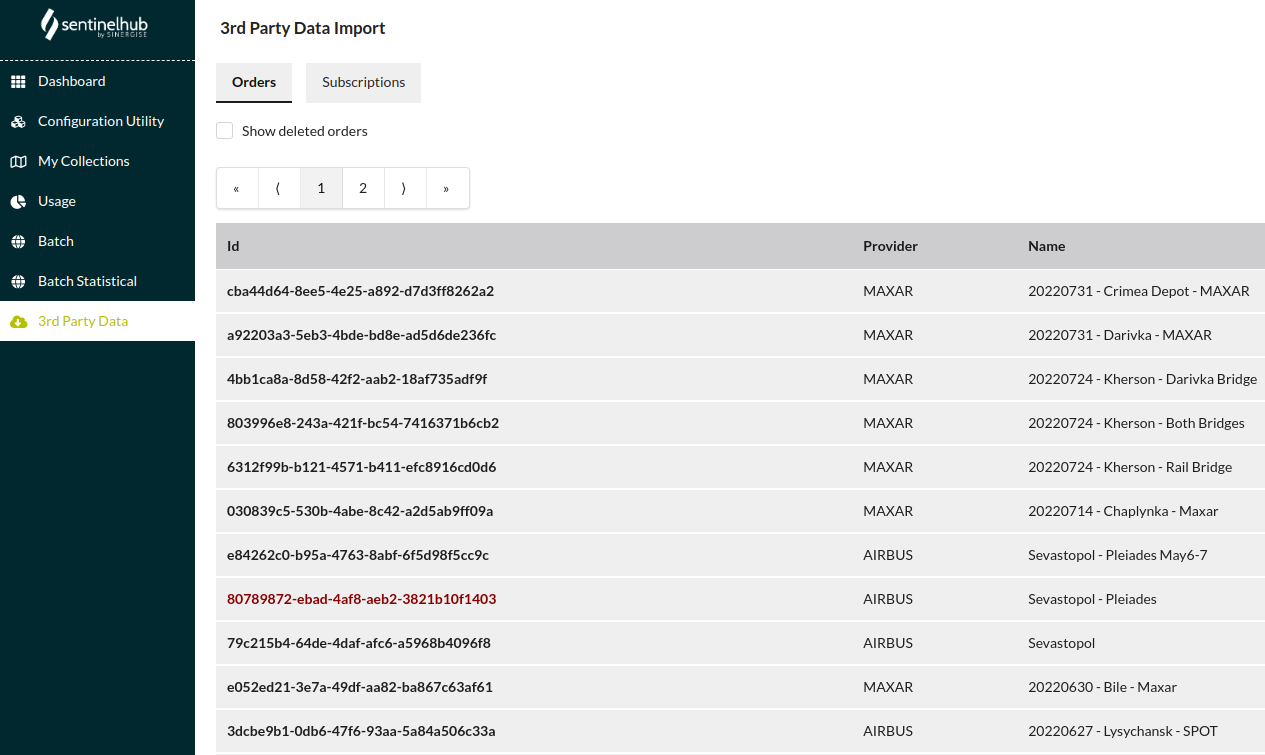Click name '20220714 - Chaplynka - Maxar'
Viewport: 1265px width, 755px height.
tap(1123, 511)
